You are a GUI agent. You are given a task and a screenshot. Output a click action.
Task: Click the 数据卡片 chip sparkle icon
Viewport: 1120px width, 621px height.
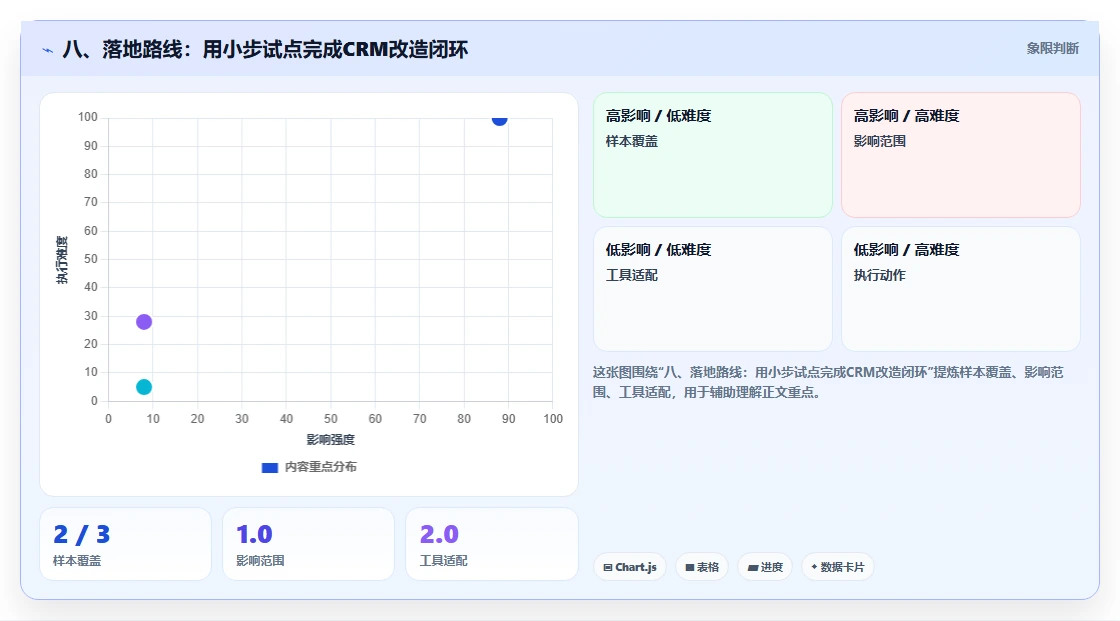coord(814,567)
